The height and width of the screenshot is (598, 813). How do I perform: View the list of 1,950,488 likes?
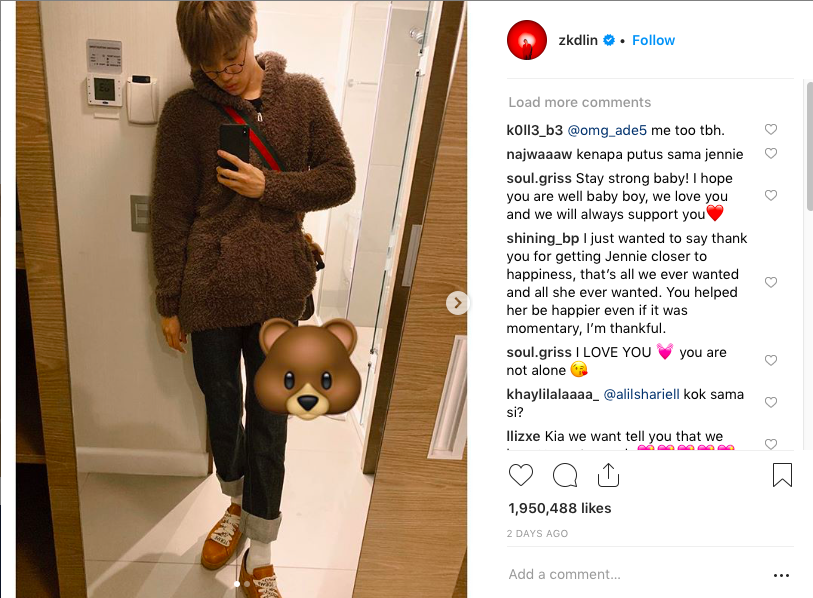tap(559, 508)
